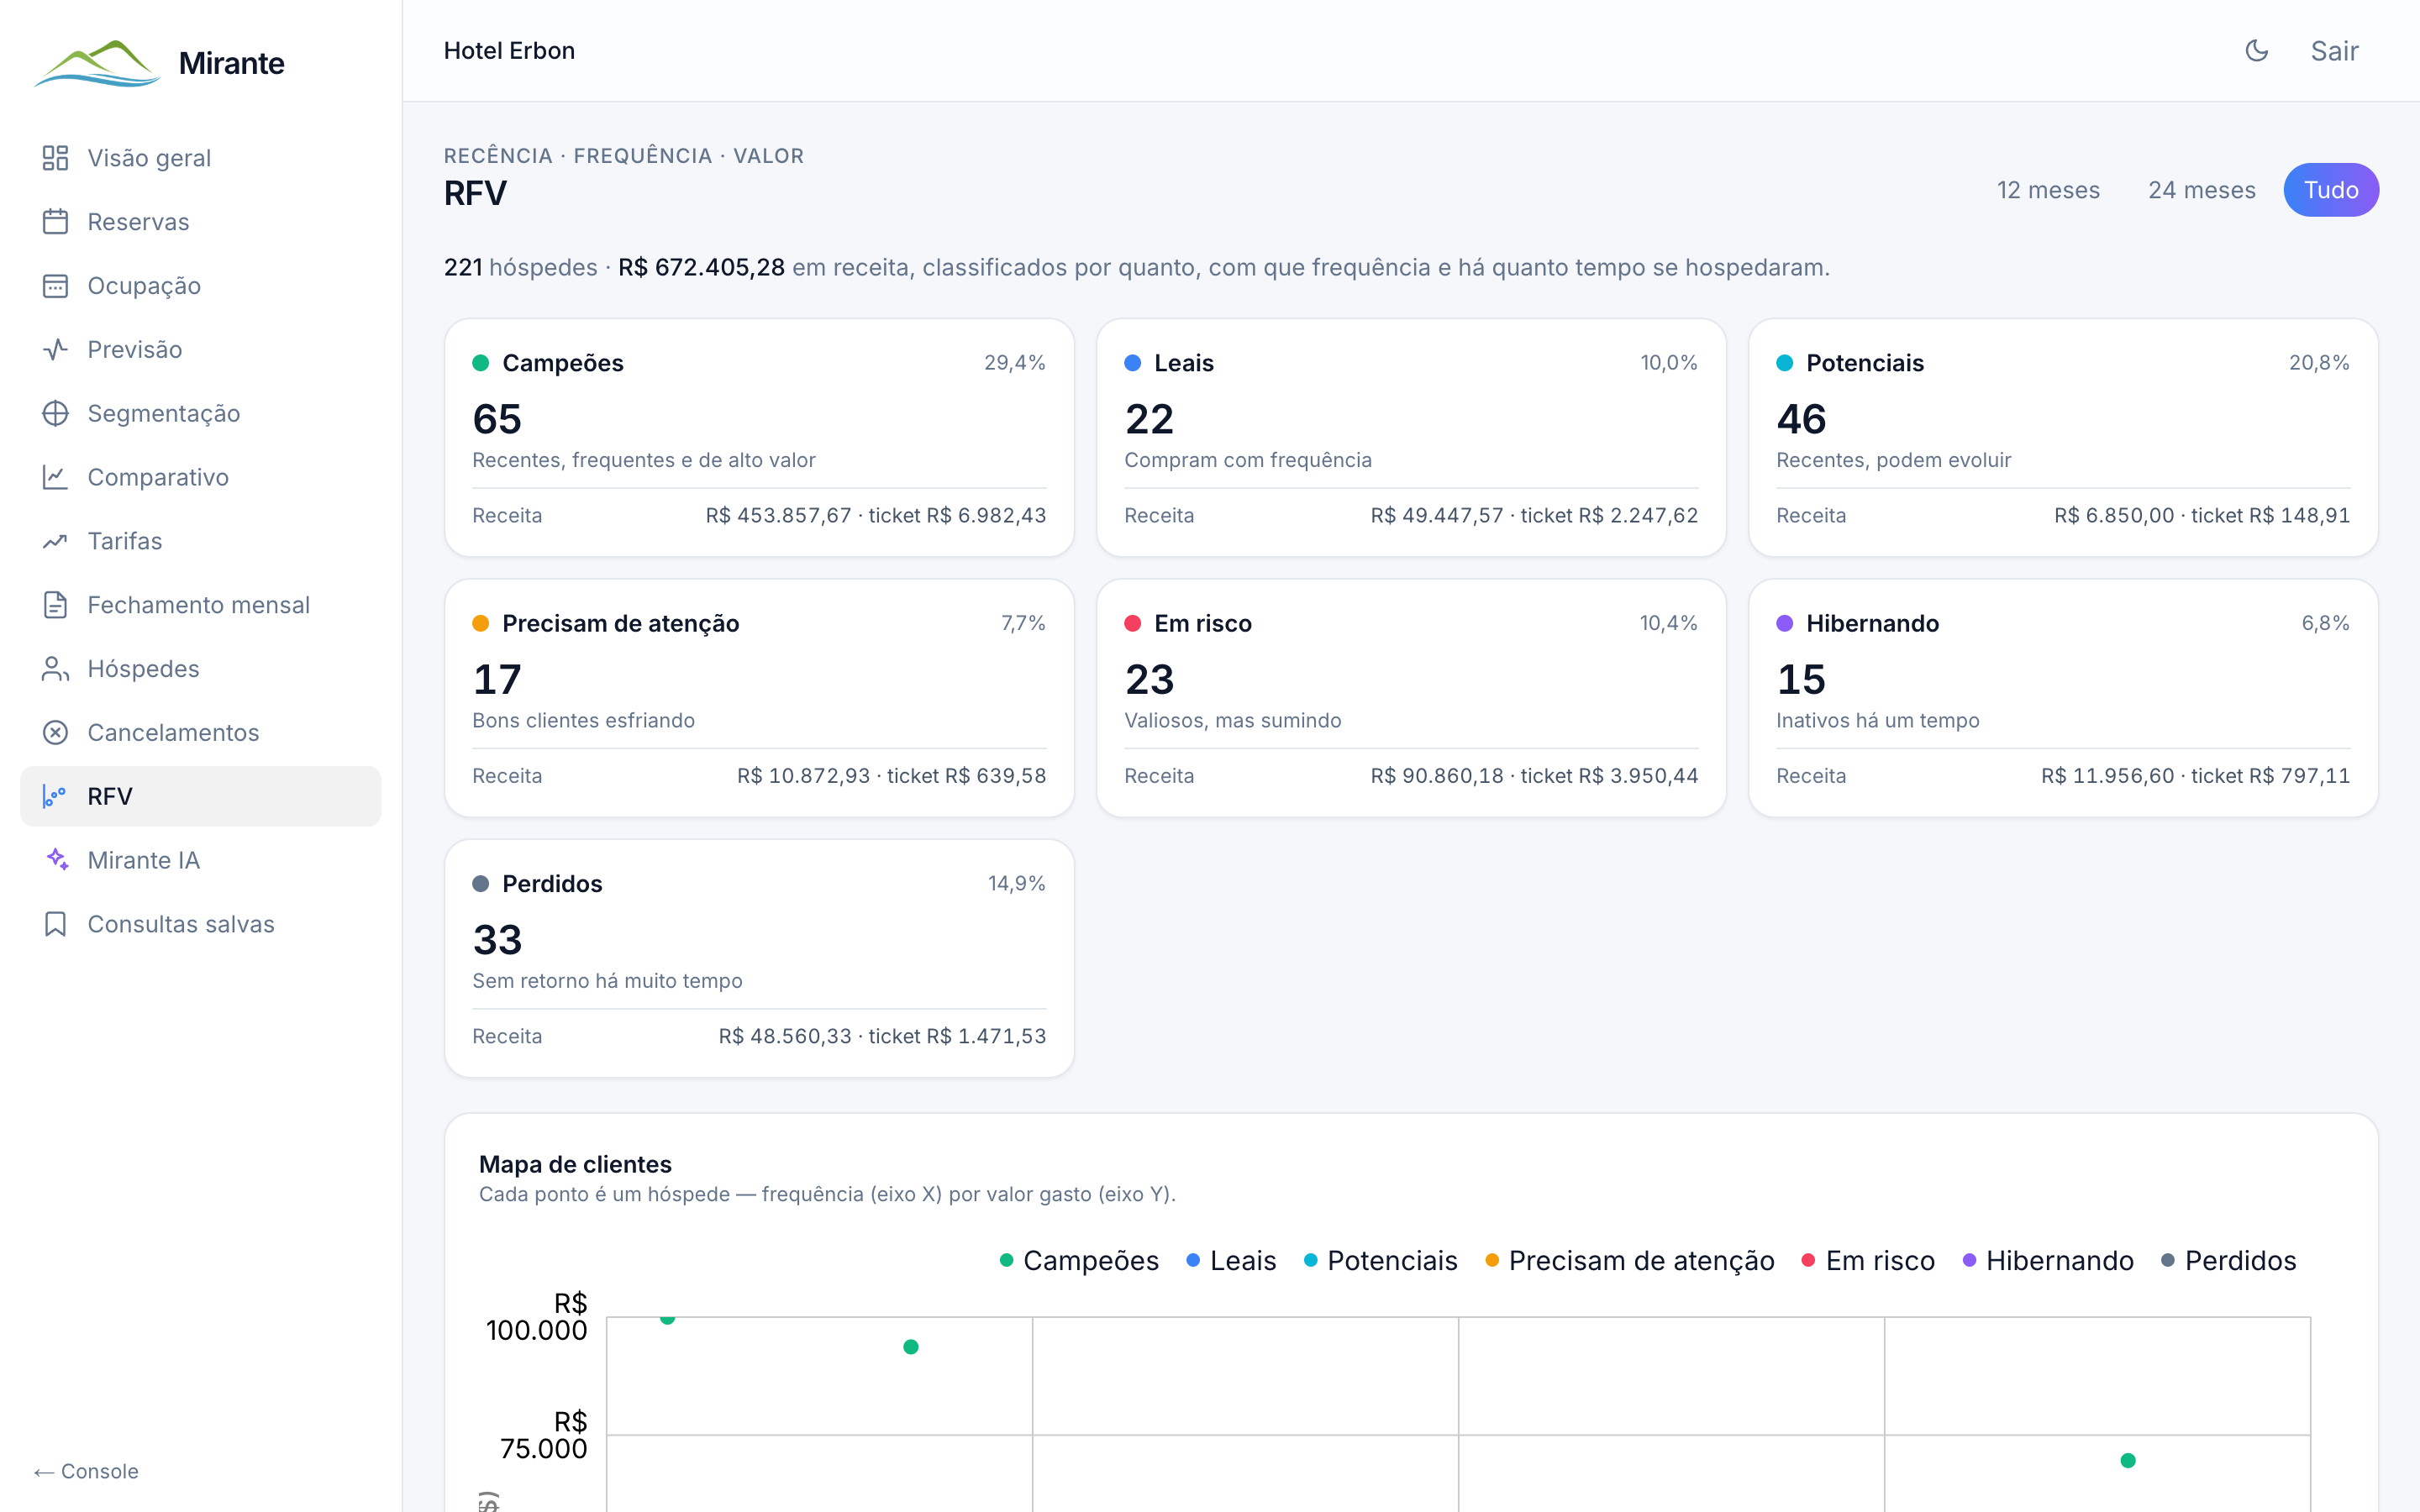Click Em risco revenue R$ 90.860,18 line
This screenshot has width=2420, height=1512.
(x=1534, y=776)
